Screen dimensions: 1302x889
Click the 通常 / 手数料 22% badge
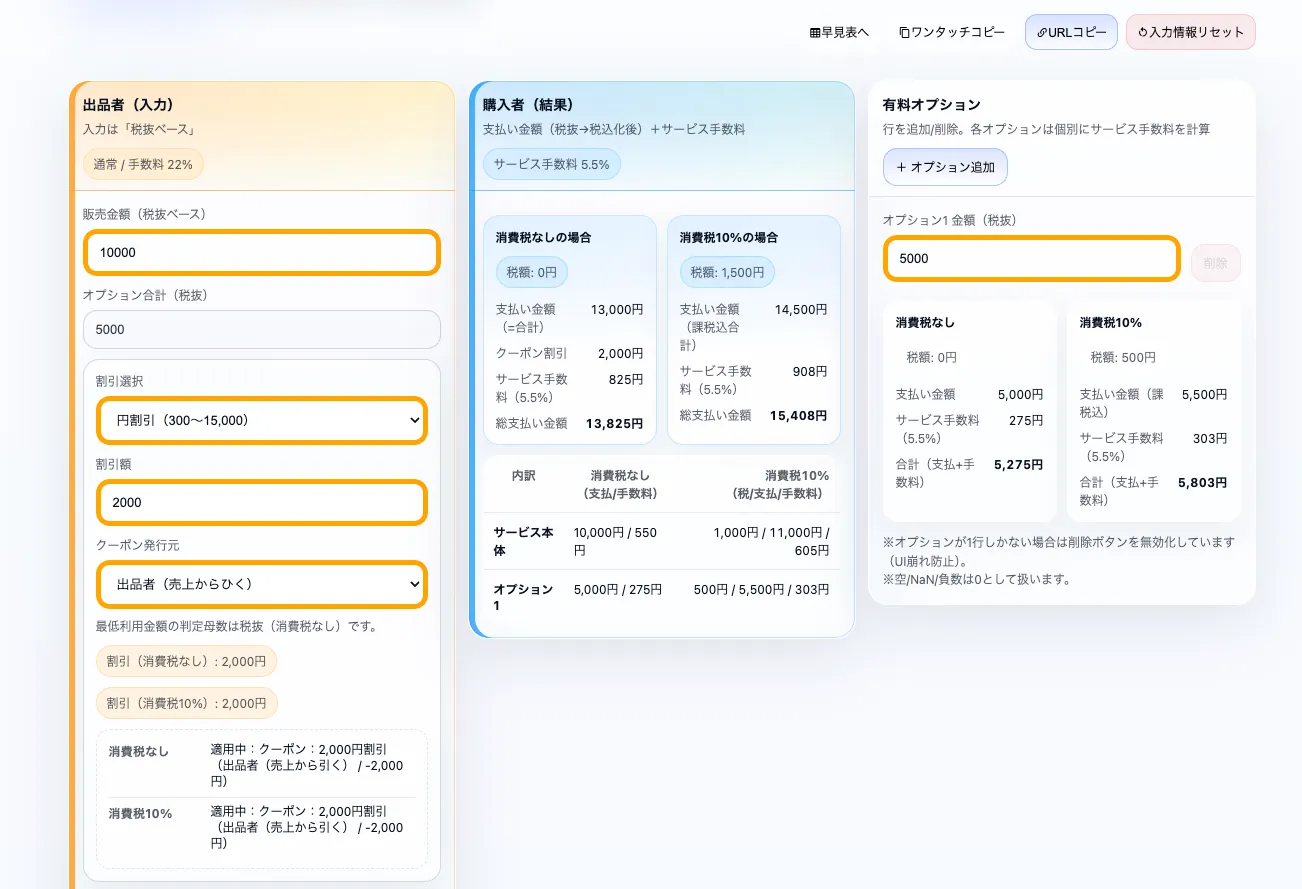coord(143,164)
